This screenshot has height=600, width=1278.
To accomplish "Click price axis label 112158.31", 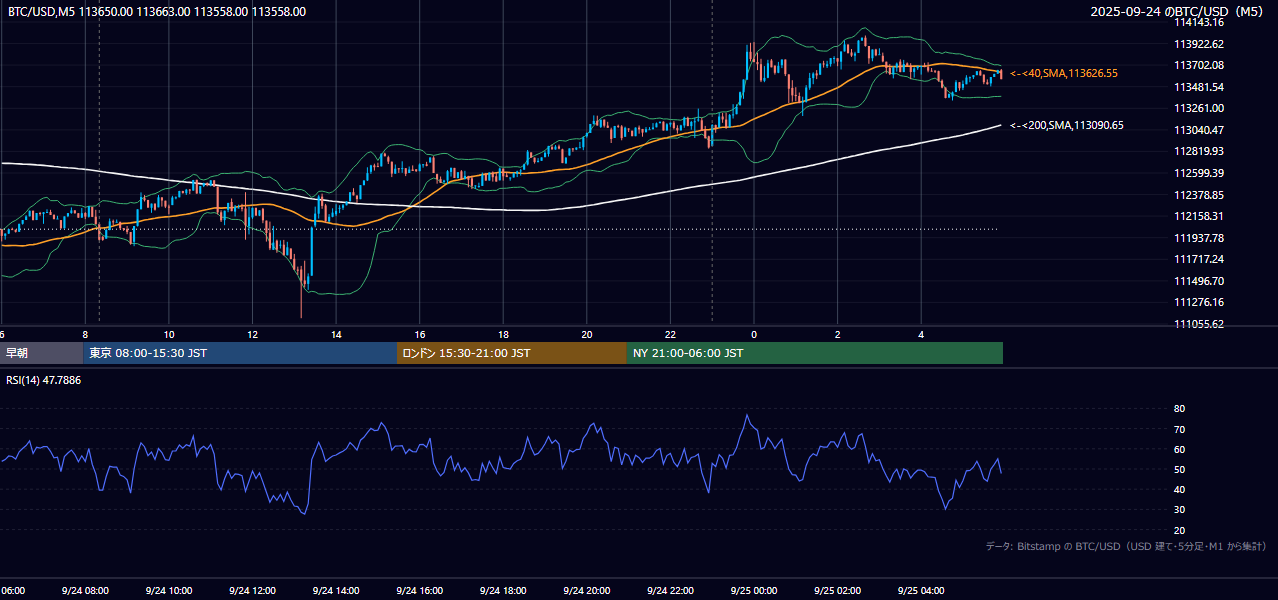I will pyautogui.click(x=1199, y=216).
